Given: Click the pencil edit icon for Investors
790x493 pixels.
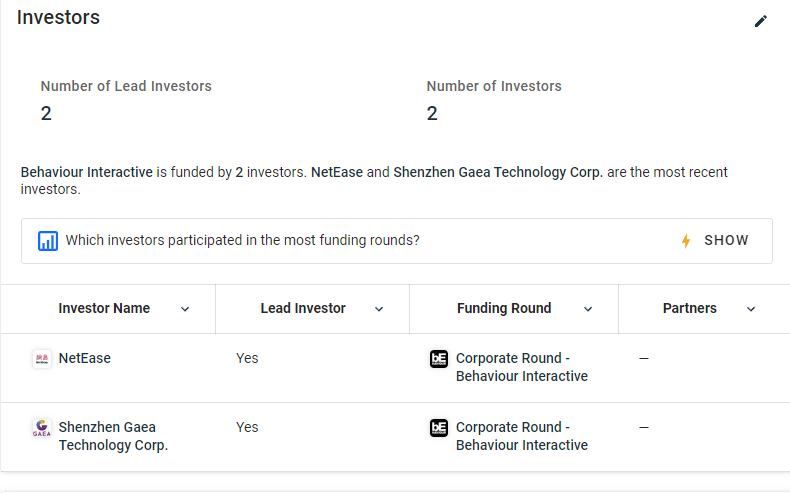Looking at the screenshot, I should coord(761,21).
